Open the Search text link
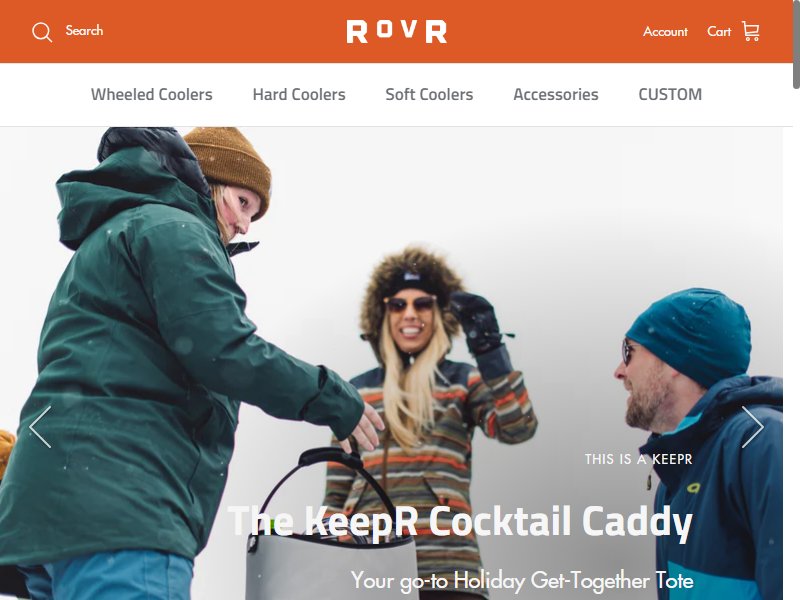Viewport: 800px width, 600px height. pos(84,31)
